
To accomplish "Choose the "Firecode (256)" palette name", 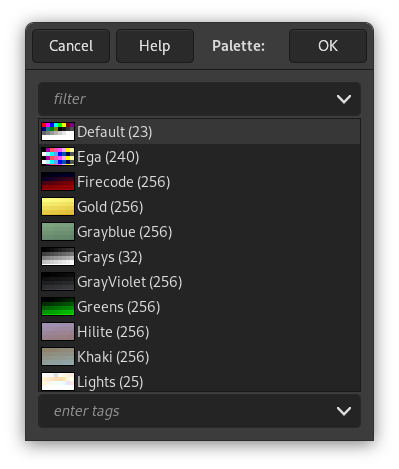I will (x=124, y=182).
